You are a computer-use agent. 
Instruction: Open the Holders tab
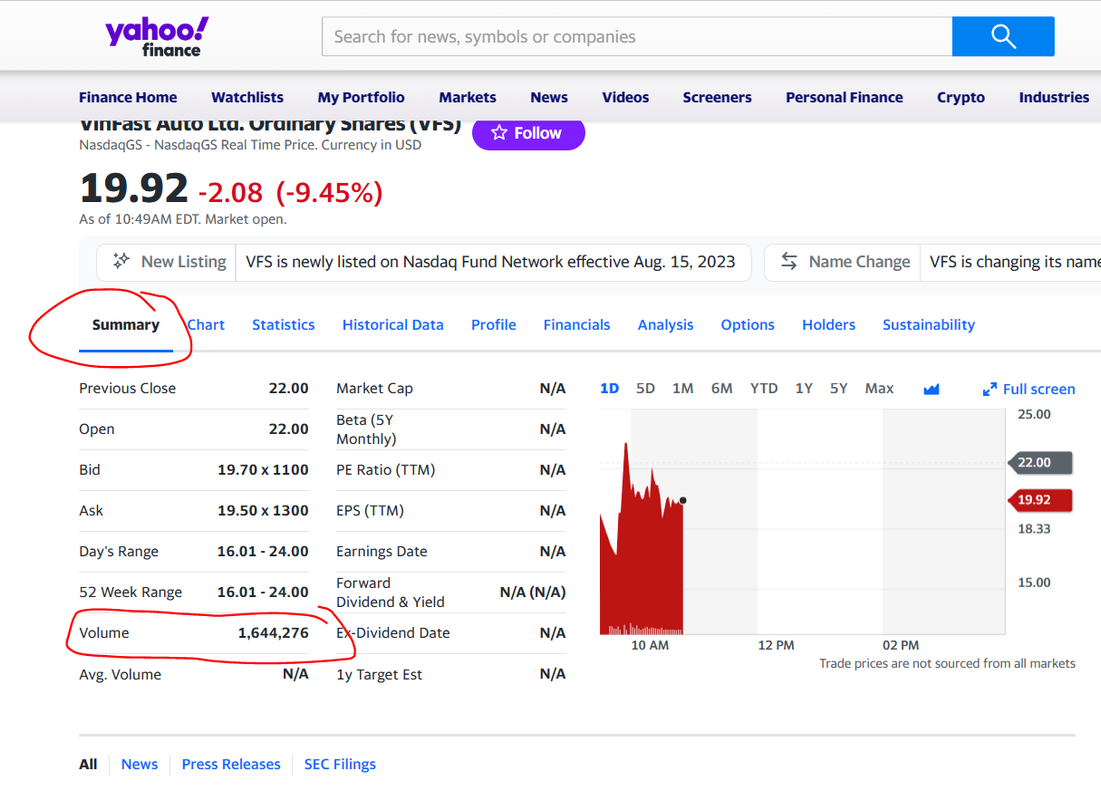point(829,325)
